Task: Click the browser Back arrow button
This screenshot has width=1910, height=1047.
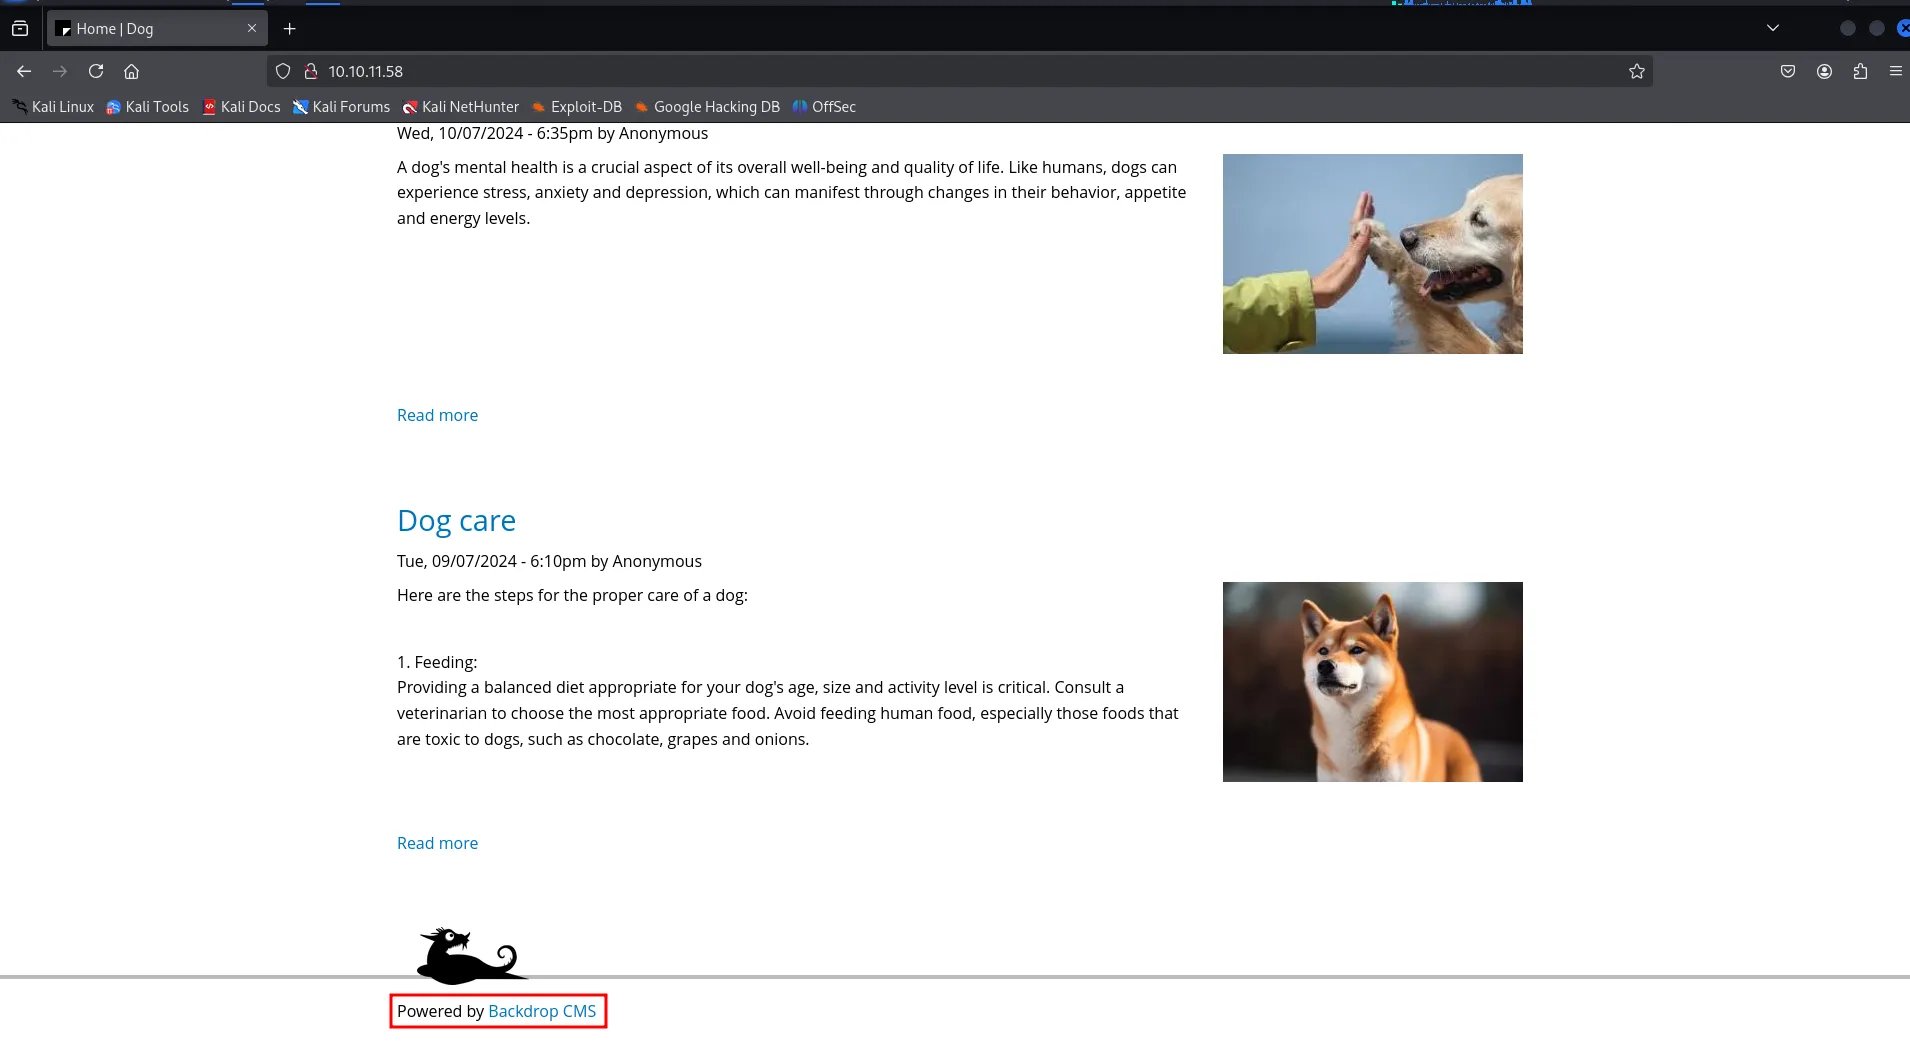Action: coord(24,71)
